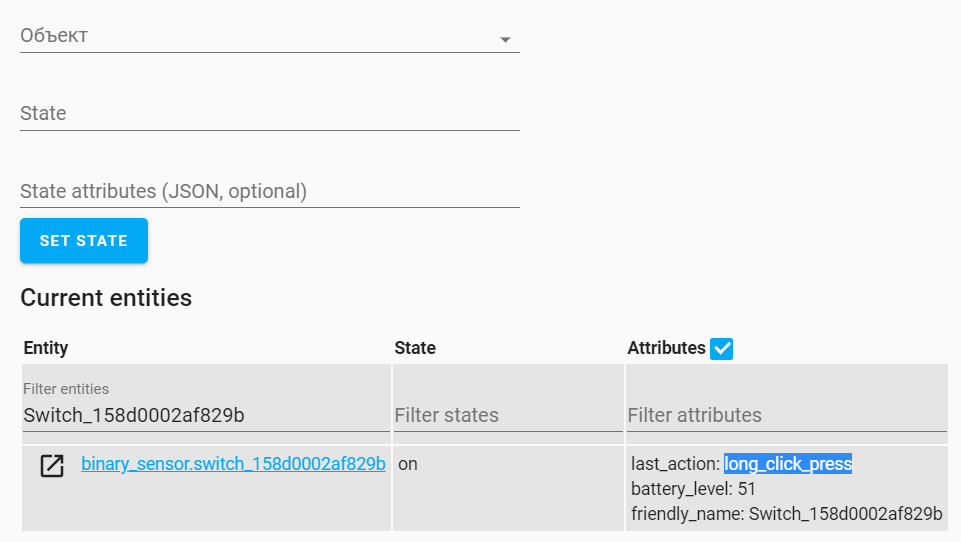Click the friendly_name attribute line

click(x=786, y=514)
